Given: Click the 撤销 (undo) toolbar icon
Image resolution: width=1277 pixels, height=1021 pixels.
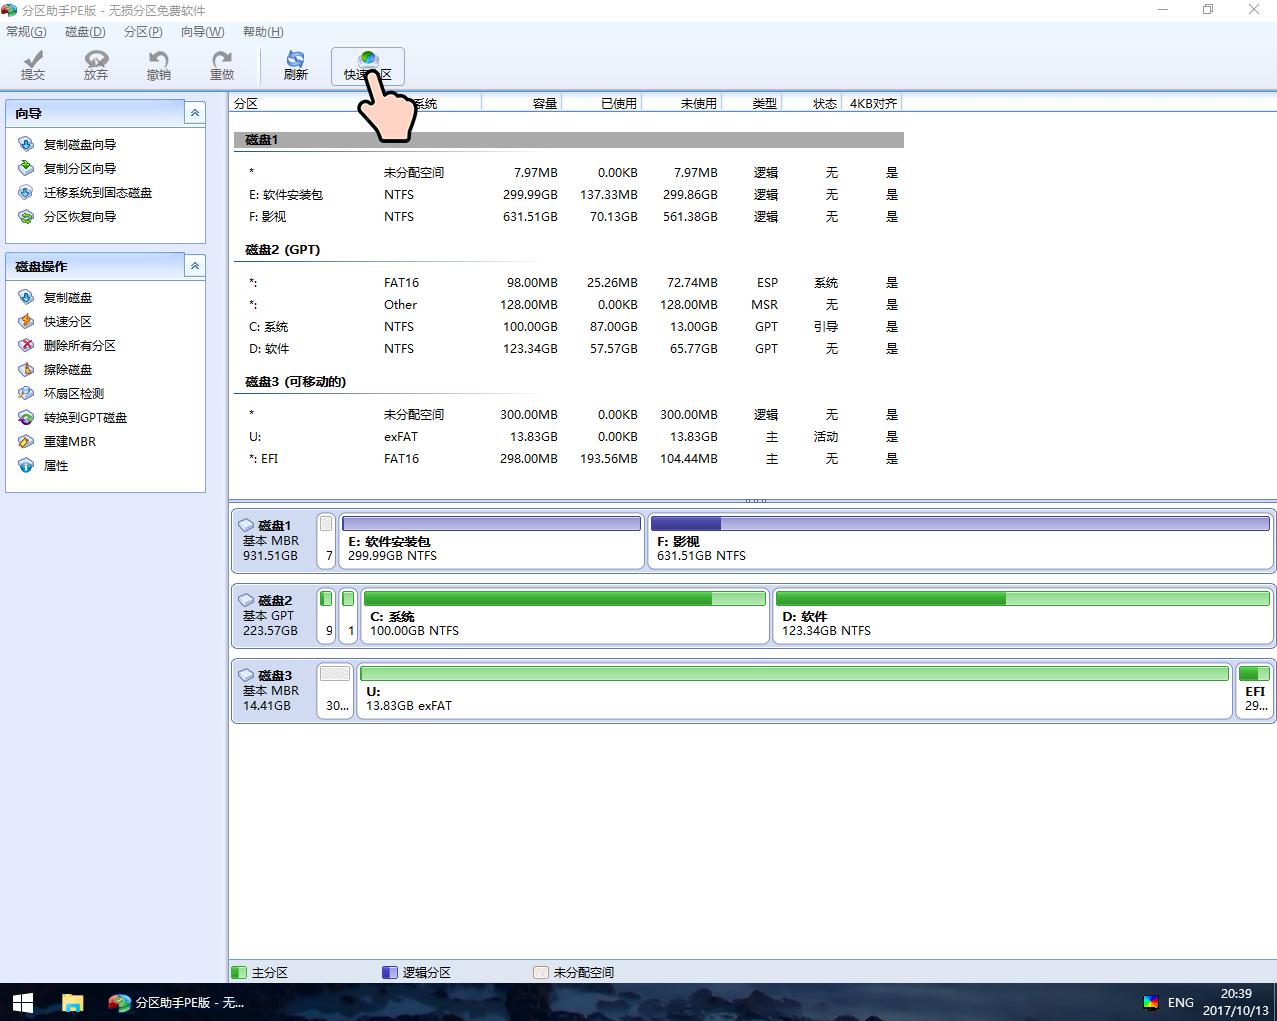Looking at the screenshot, I should coord(158,66).
